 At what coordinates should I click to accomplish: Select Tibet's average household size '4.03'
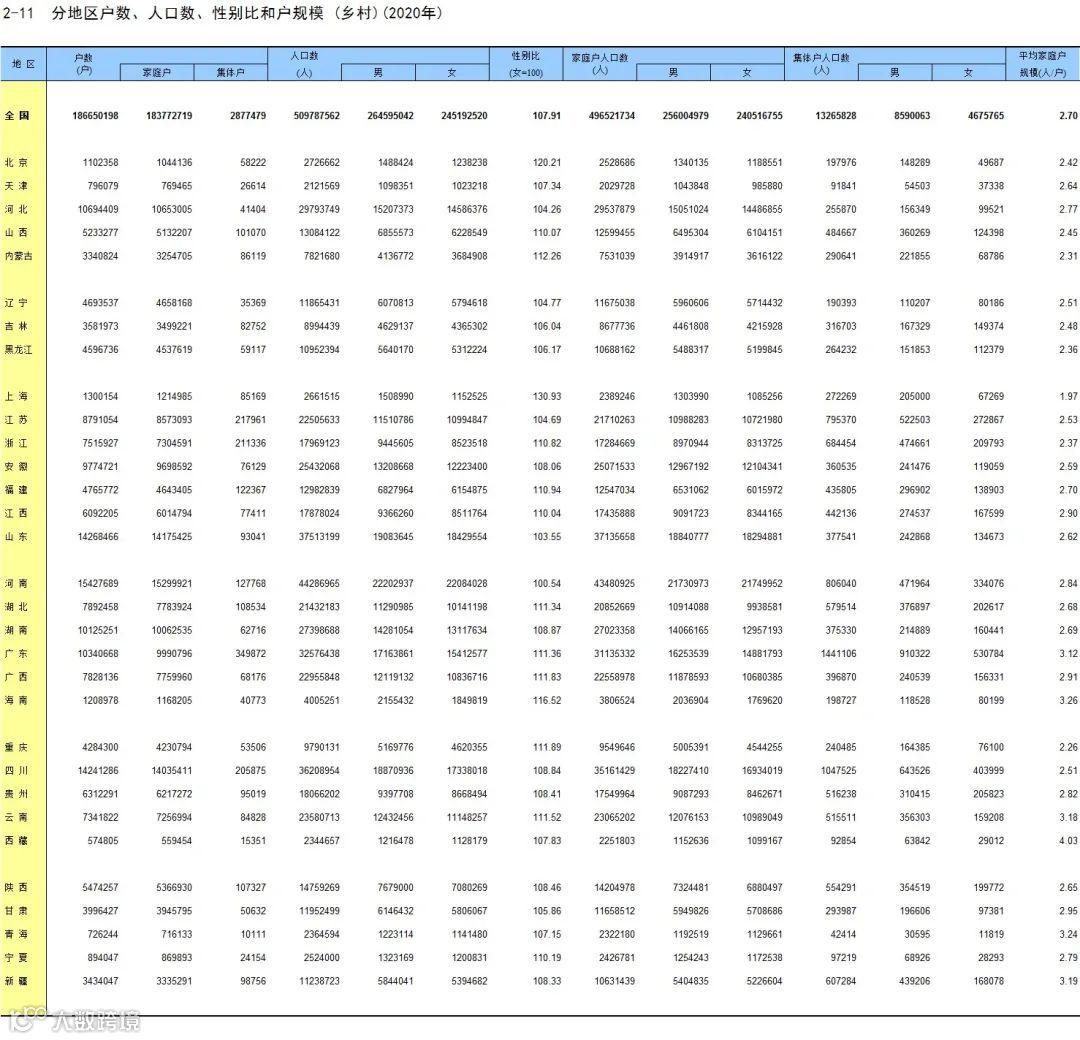(x=1068, y=841)
